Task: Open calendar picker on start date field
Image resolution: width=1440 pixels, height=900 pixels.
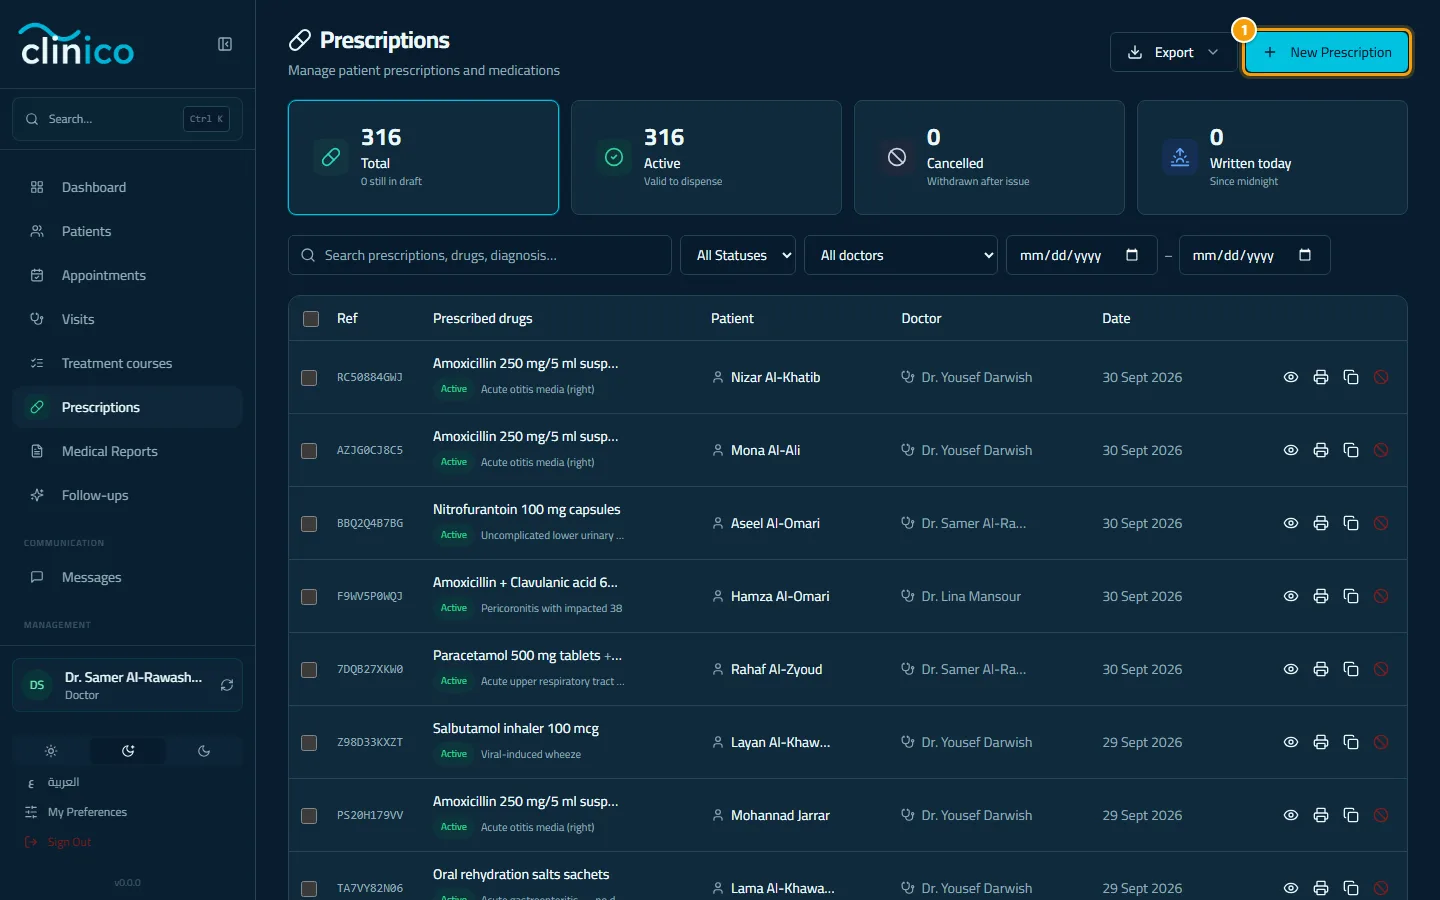Action: point(1132,255)
